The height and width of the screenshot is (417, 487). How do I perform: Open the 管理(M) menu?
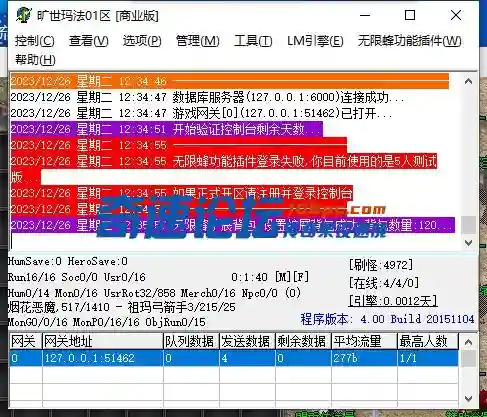(x=198, y=41)
